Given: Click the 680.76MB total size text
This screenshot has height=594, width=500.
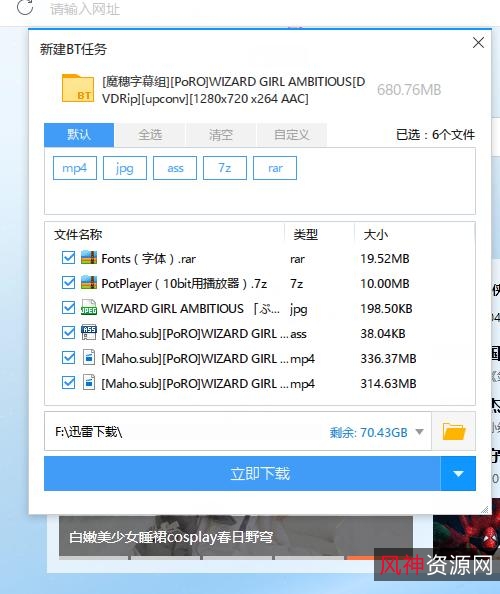Looking at the screenshot, I should (x=409, y=90).
